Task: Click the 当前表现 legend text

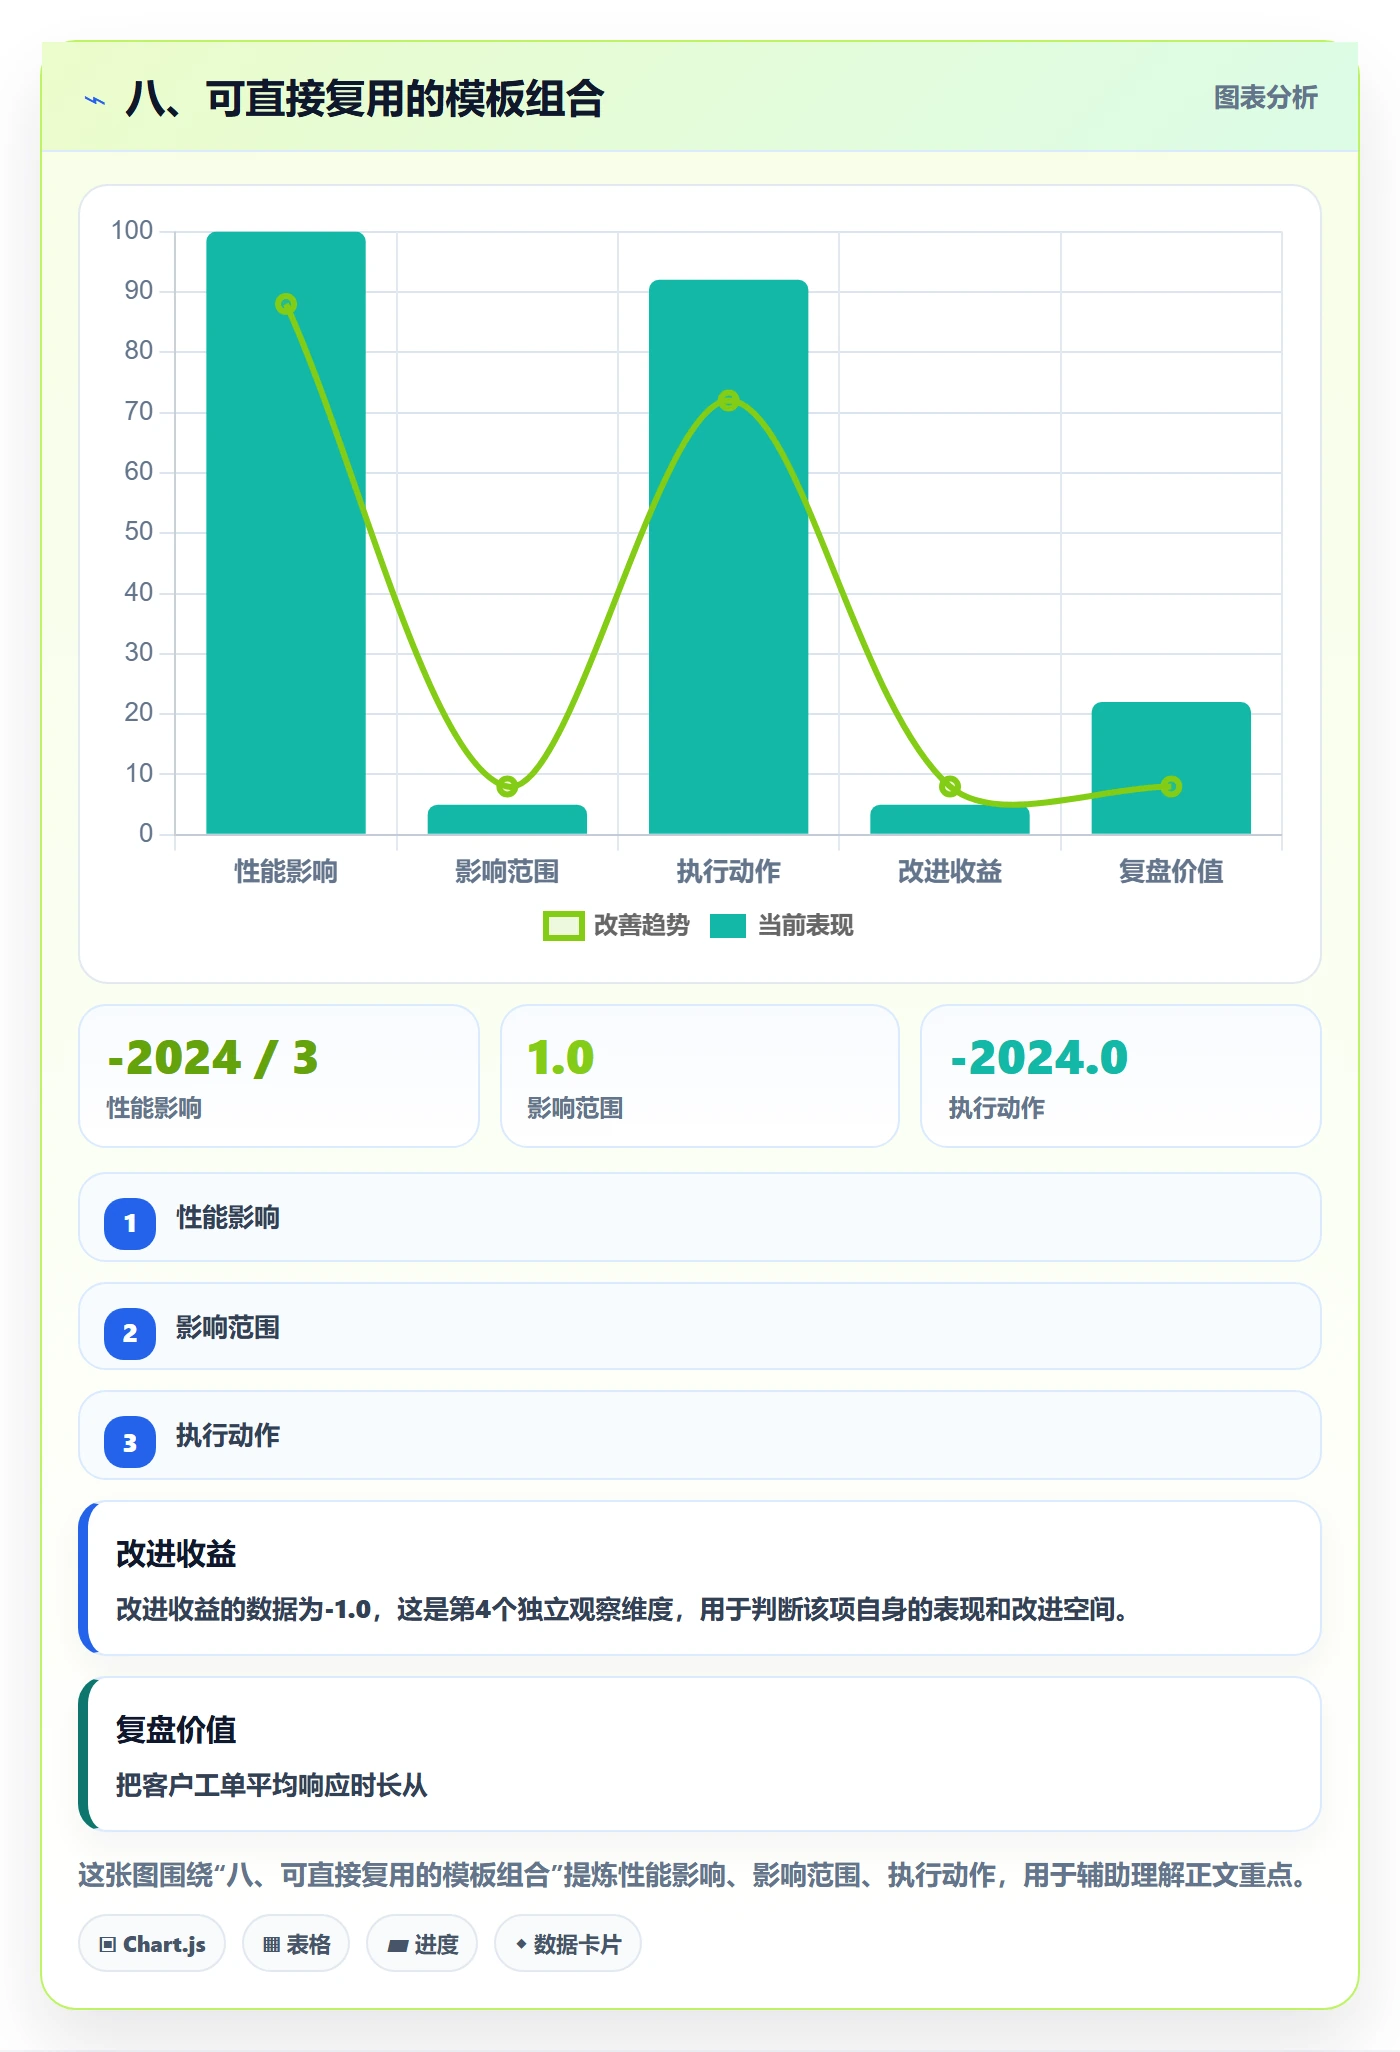Action: click(805, 926)
